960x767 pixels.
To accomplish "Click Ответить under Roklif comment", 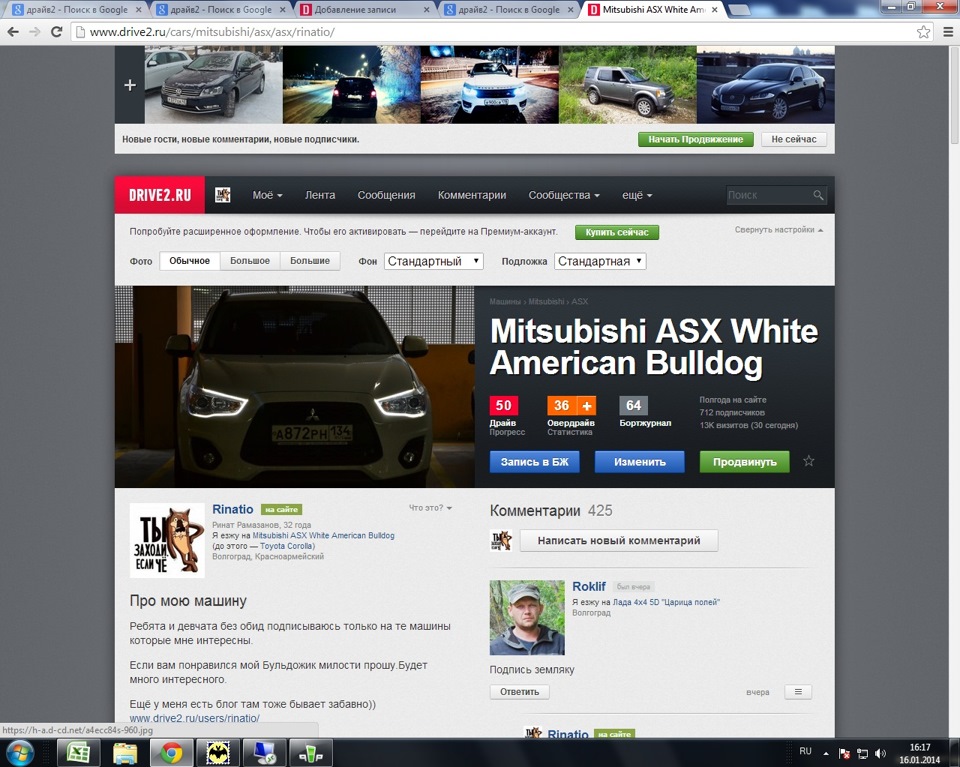I will pos(519,692).
